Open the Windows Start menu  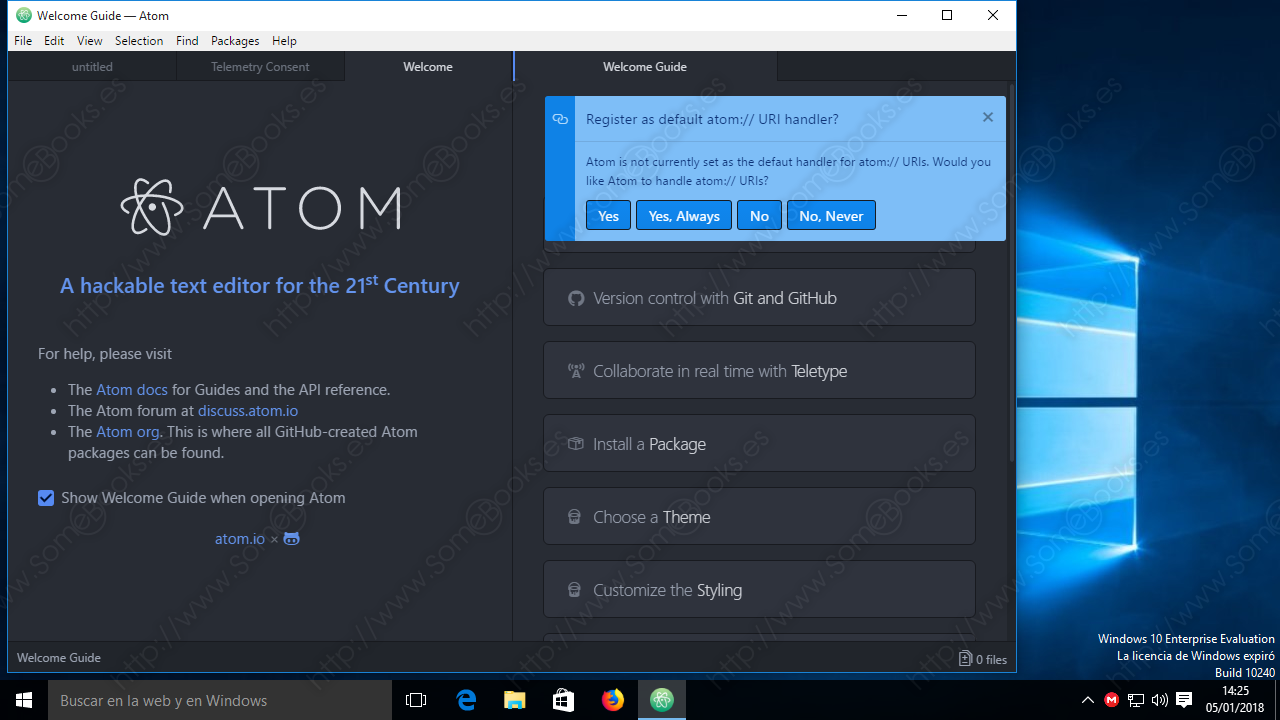pyautogui.click(x=24, y=700)
